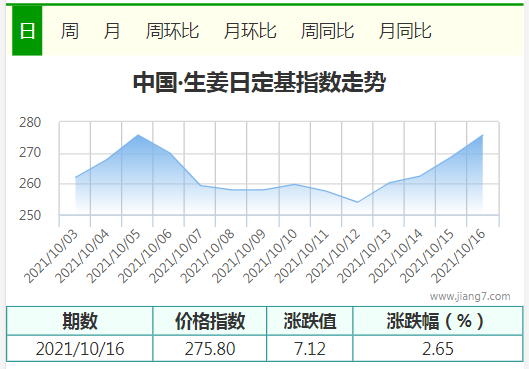Click the 期数 column header
The height and width of the screenshot is (369, 529).
[x=80, y=321]
